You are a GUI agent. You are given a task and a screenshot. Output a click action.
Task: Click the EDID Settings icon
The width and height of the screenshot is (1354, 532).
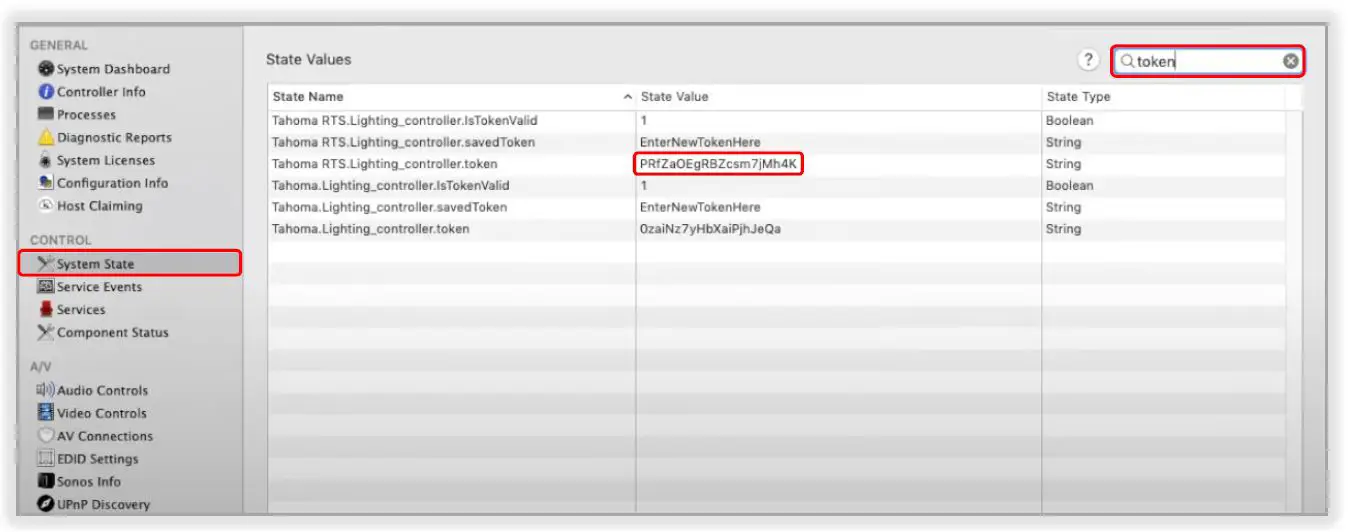[46, 459]
